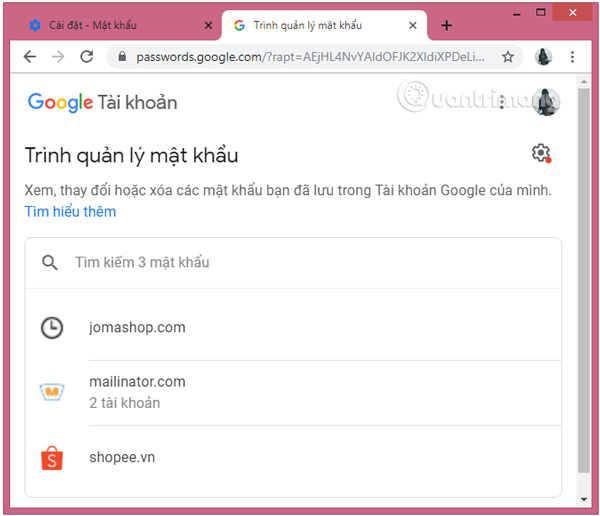Bookmark this page with the star icon
Screen dimensions: 600x516
(x=508, y=57)
